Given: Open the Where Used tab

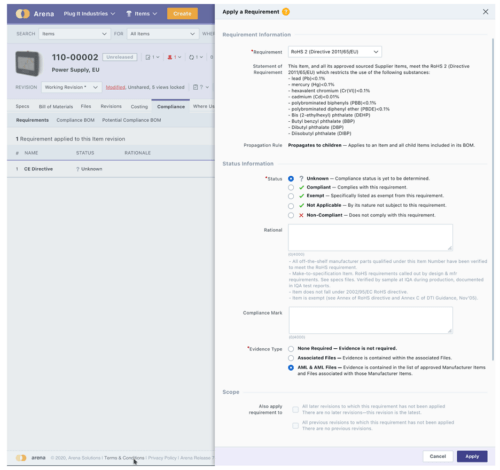Looking at the screenshot, I should (x=203, y=106).
